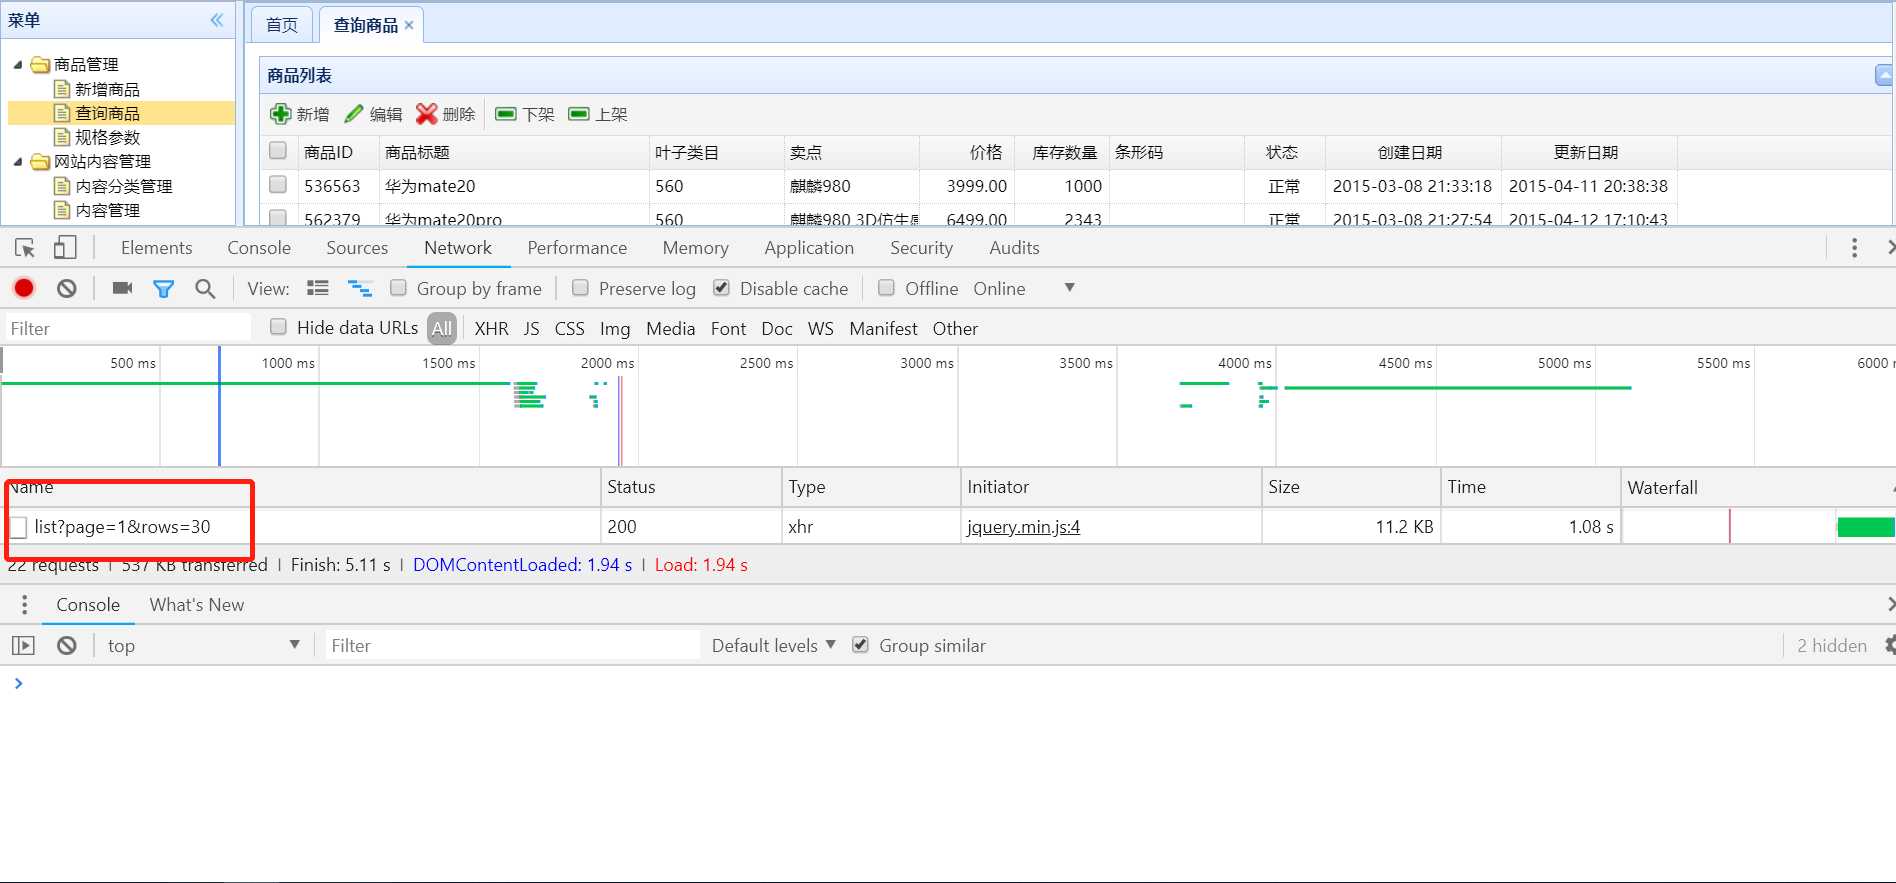Clear the network log
This screenshot has width=1896, height=883.
pyautogui.click(x=67, y=288)
